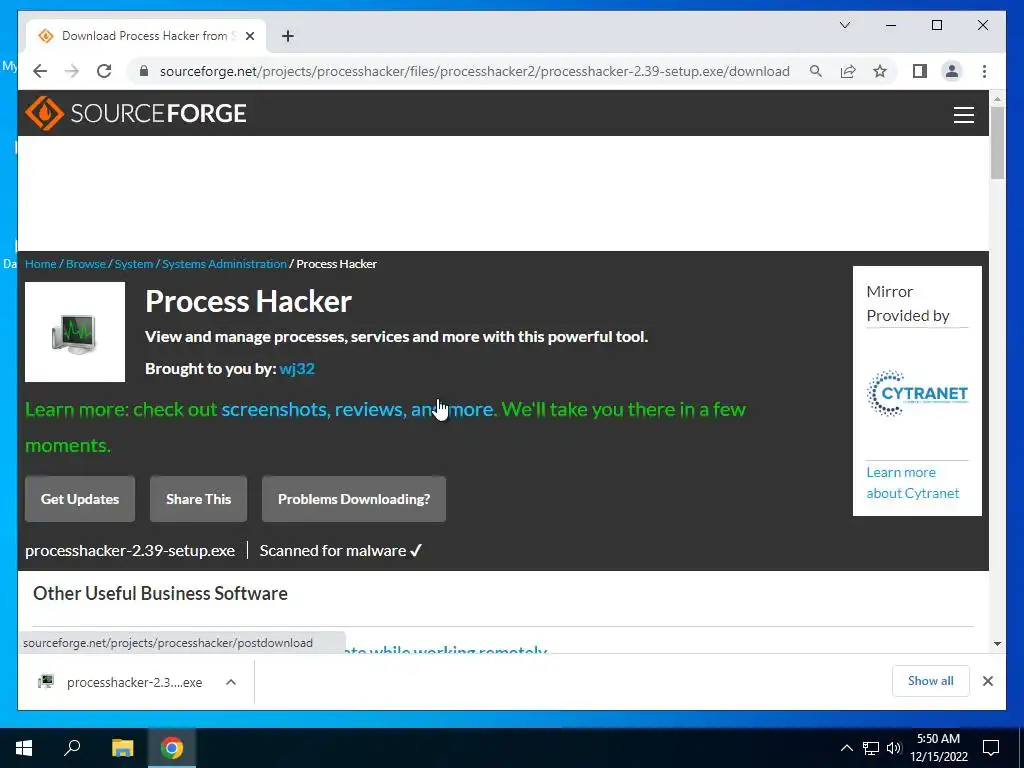Image resolution: width=1024 pixels, height=768 pixels.
Task: Open the notification center icon
Action: pyautogui.click(x=991, y=748)
